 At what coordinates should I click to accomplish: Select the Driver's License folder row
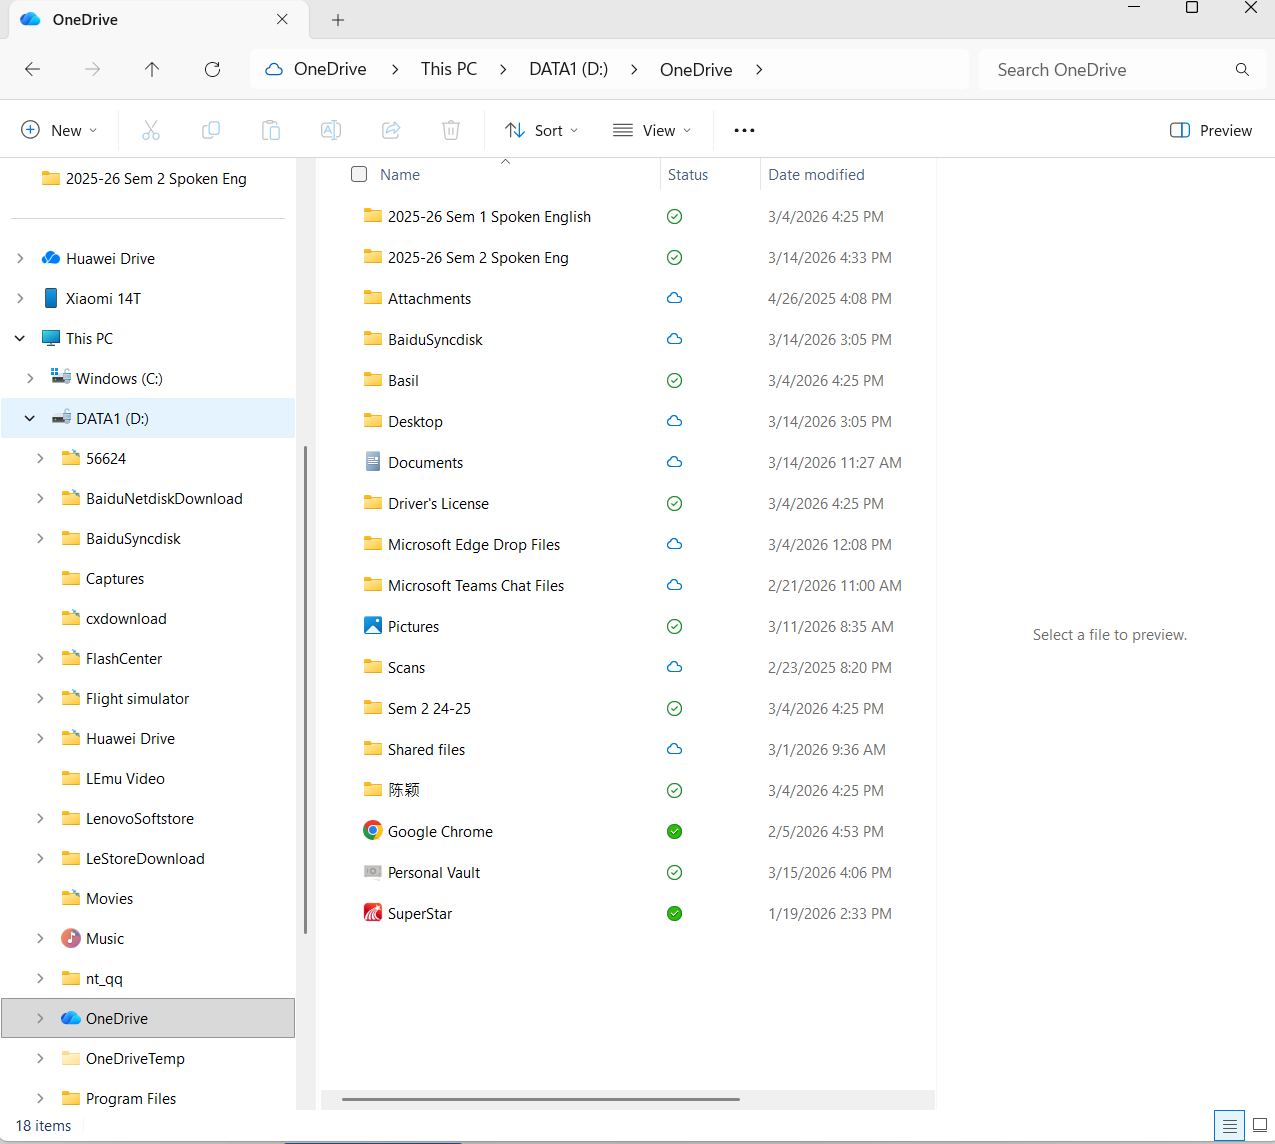pyautogui.click(x=627, y=503)
